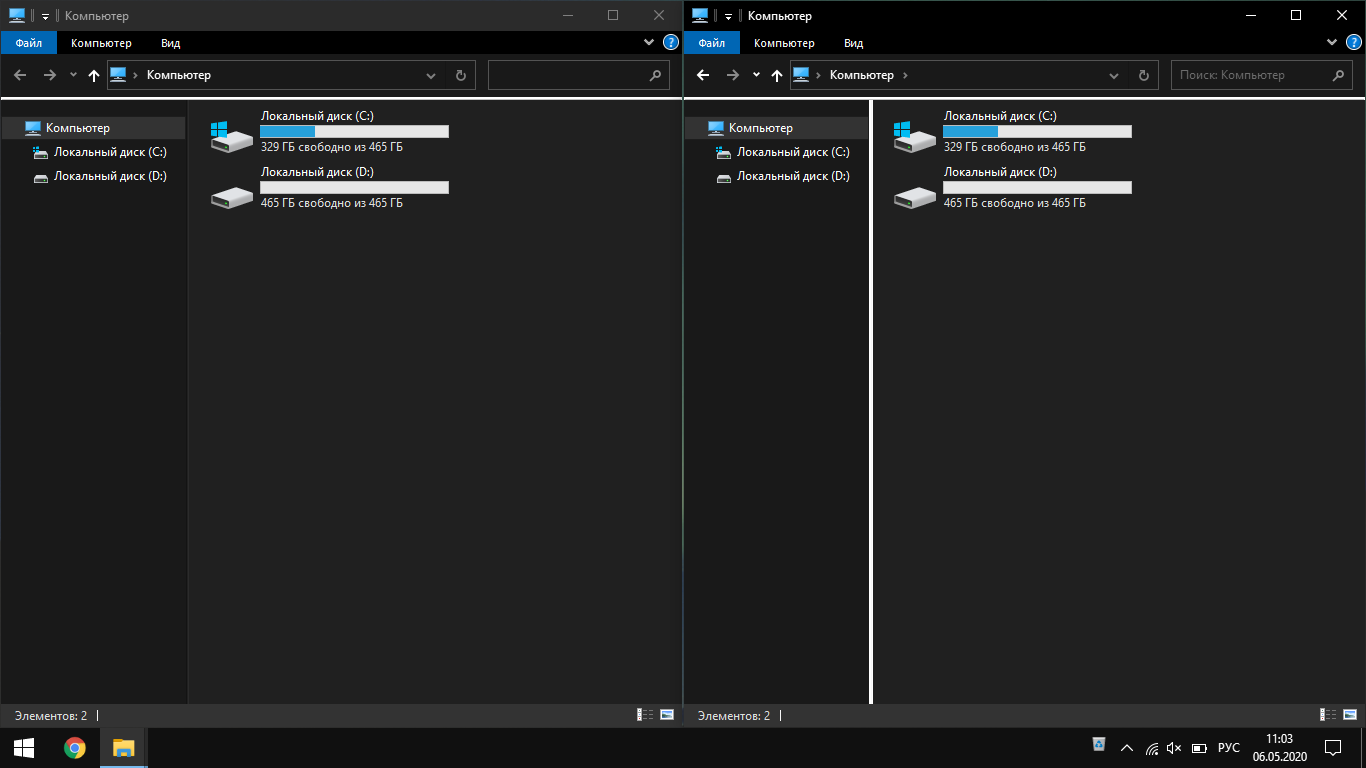Click the Recycle Bin tray icon

point(1098,743)
